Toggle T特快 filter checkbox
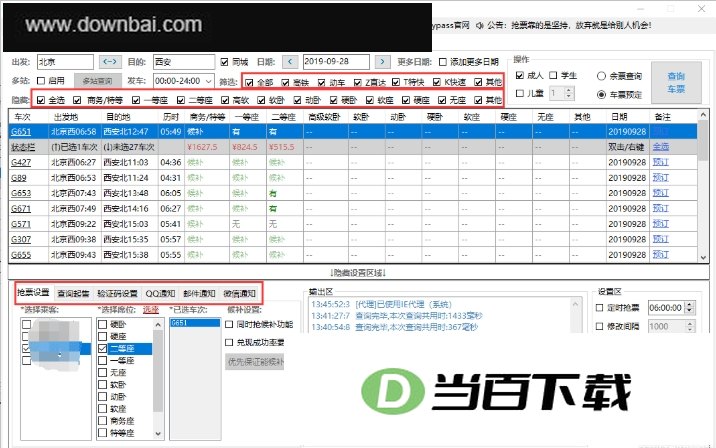 click(x=396, y=83)
